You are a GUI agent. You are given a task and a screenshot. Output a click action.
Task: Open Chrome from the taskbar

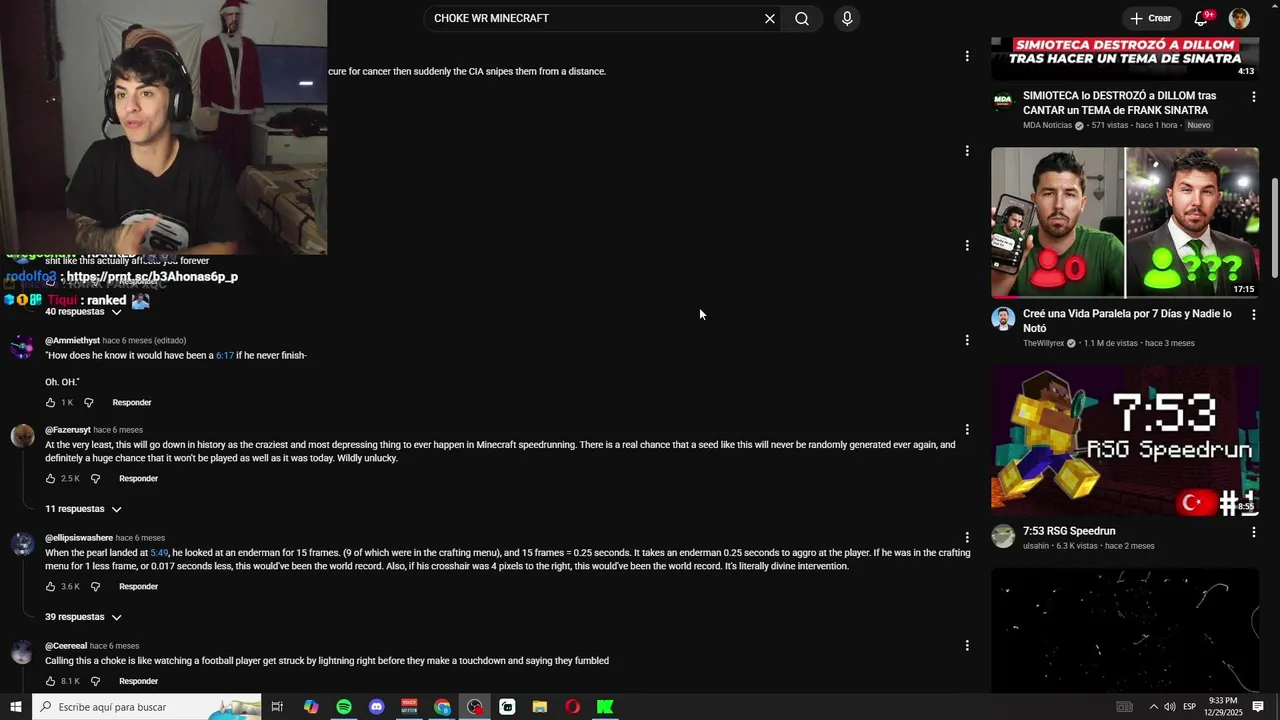(x=442, y=707)
